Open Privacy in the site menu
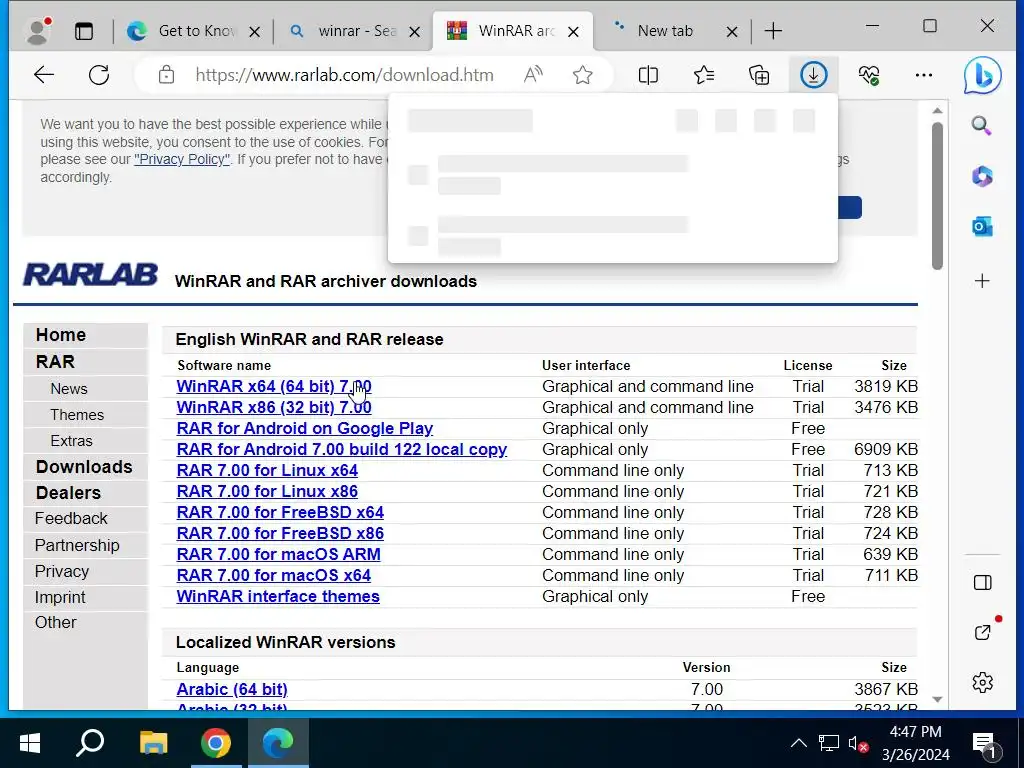 click(62, 571)
